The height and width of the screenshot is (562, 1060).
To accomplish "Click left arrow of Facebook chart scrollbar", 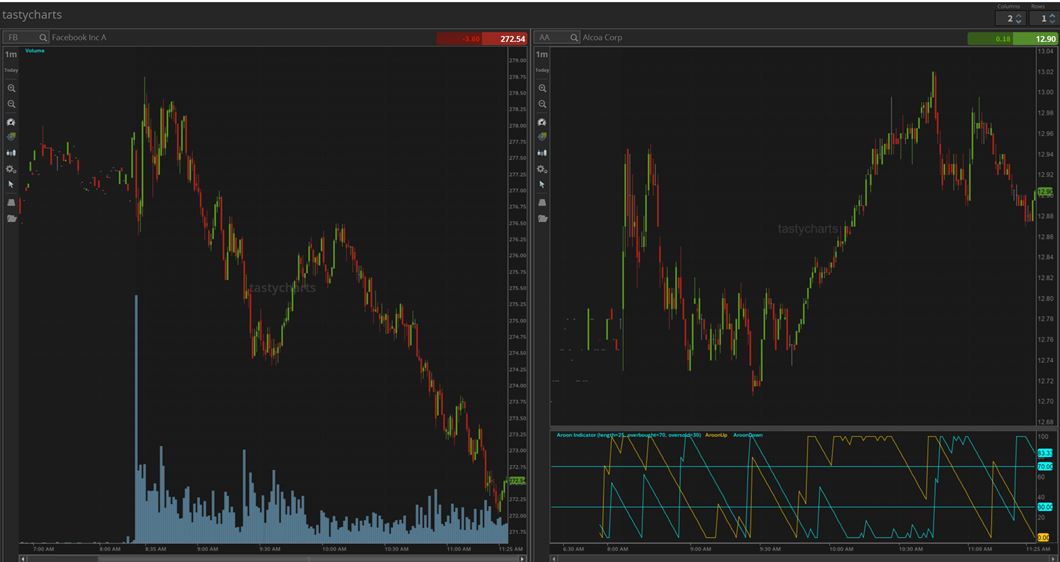I will point(23,559).
